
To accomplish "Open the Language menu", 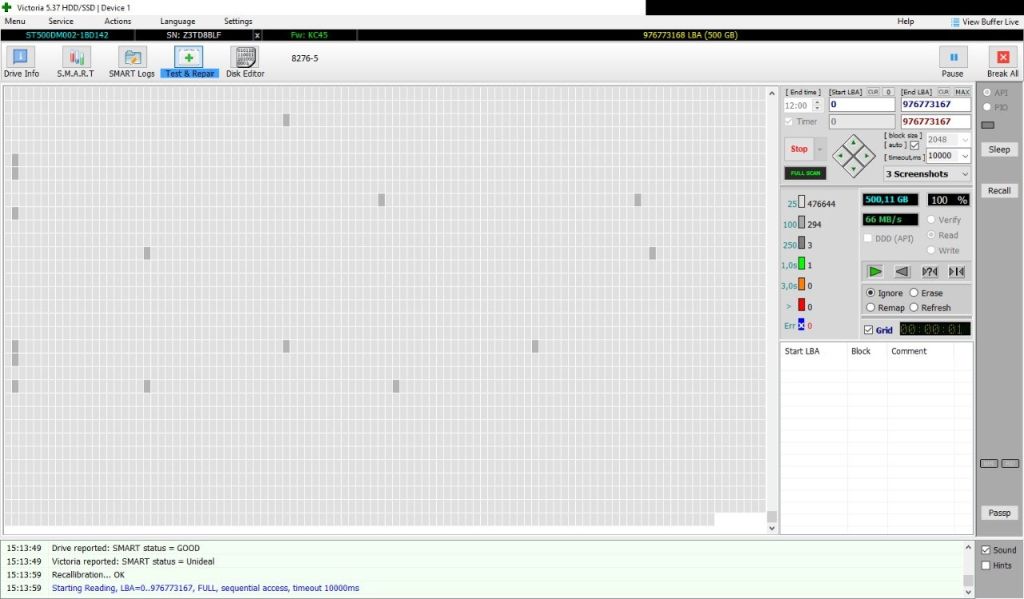I will pyautogui.click(x=178, y=21).
